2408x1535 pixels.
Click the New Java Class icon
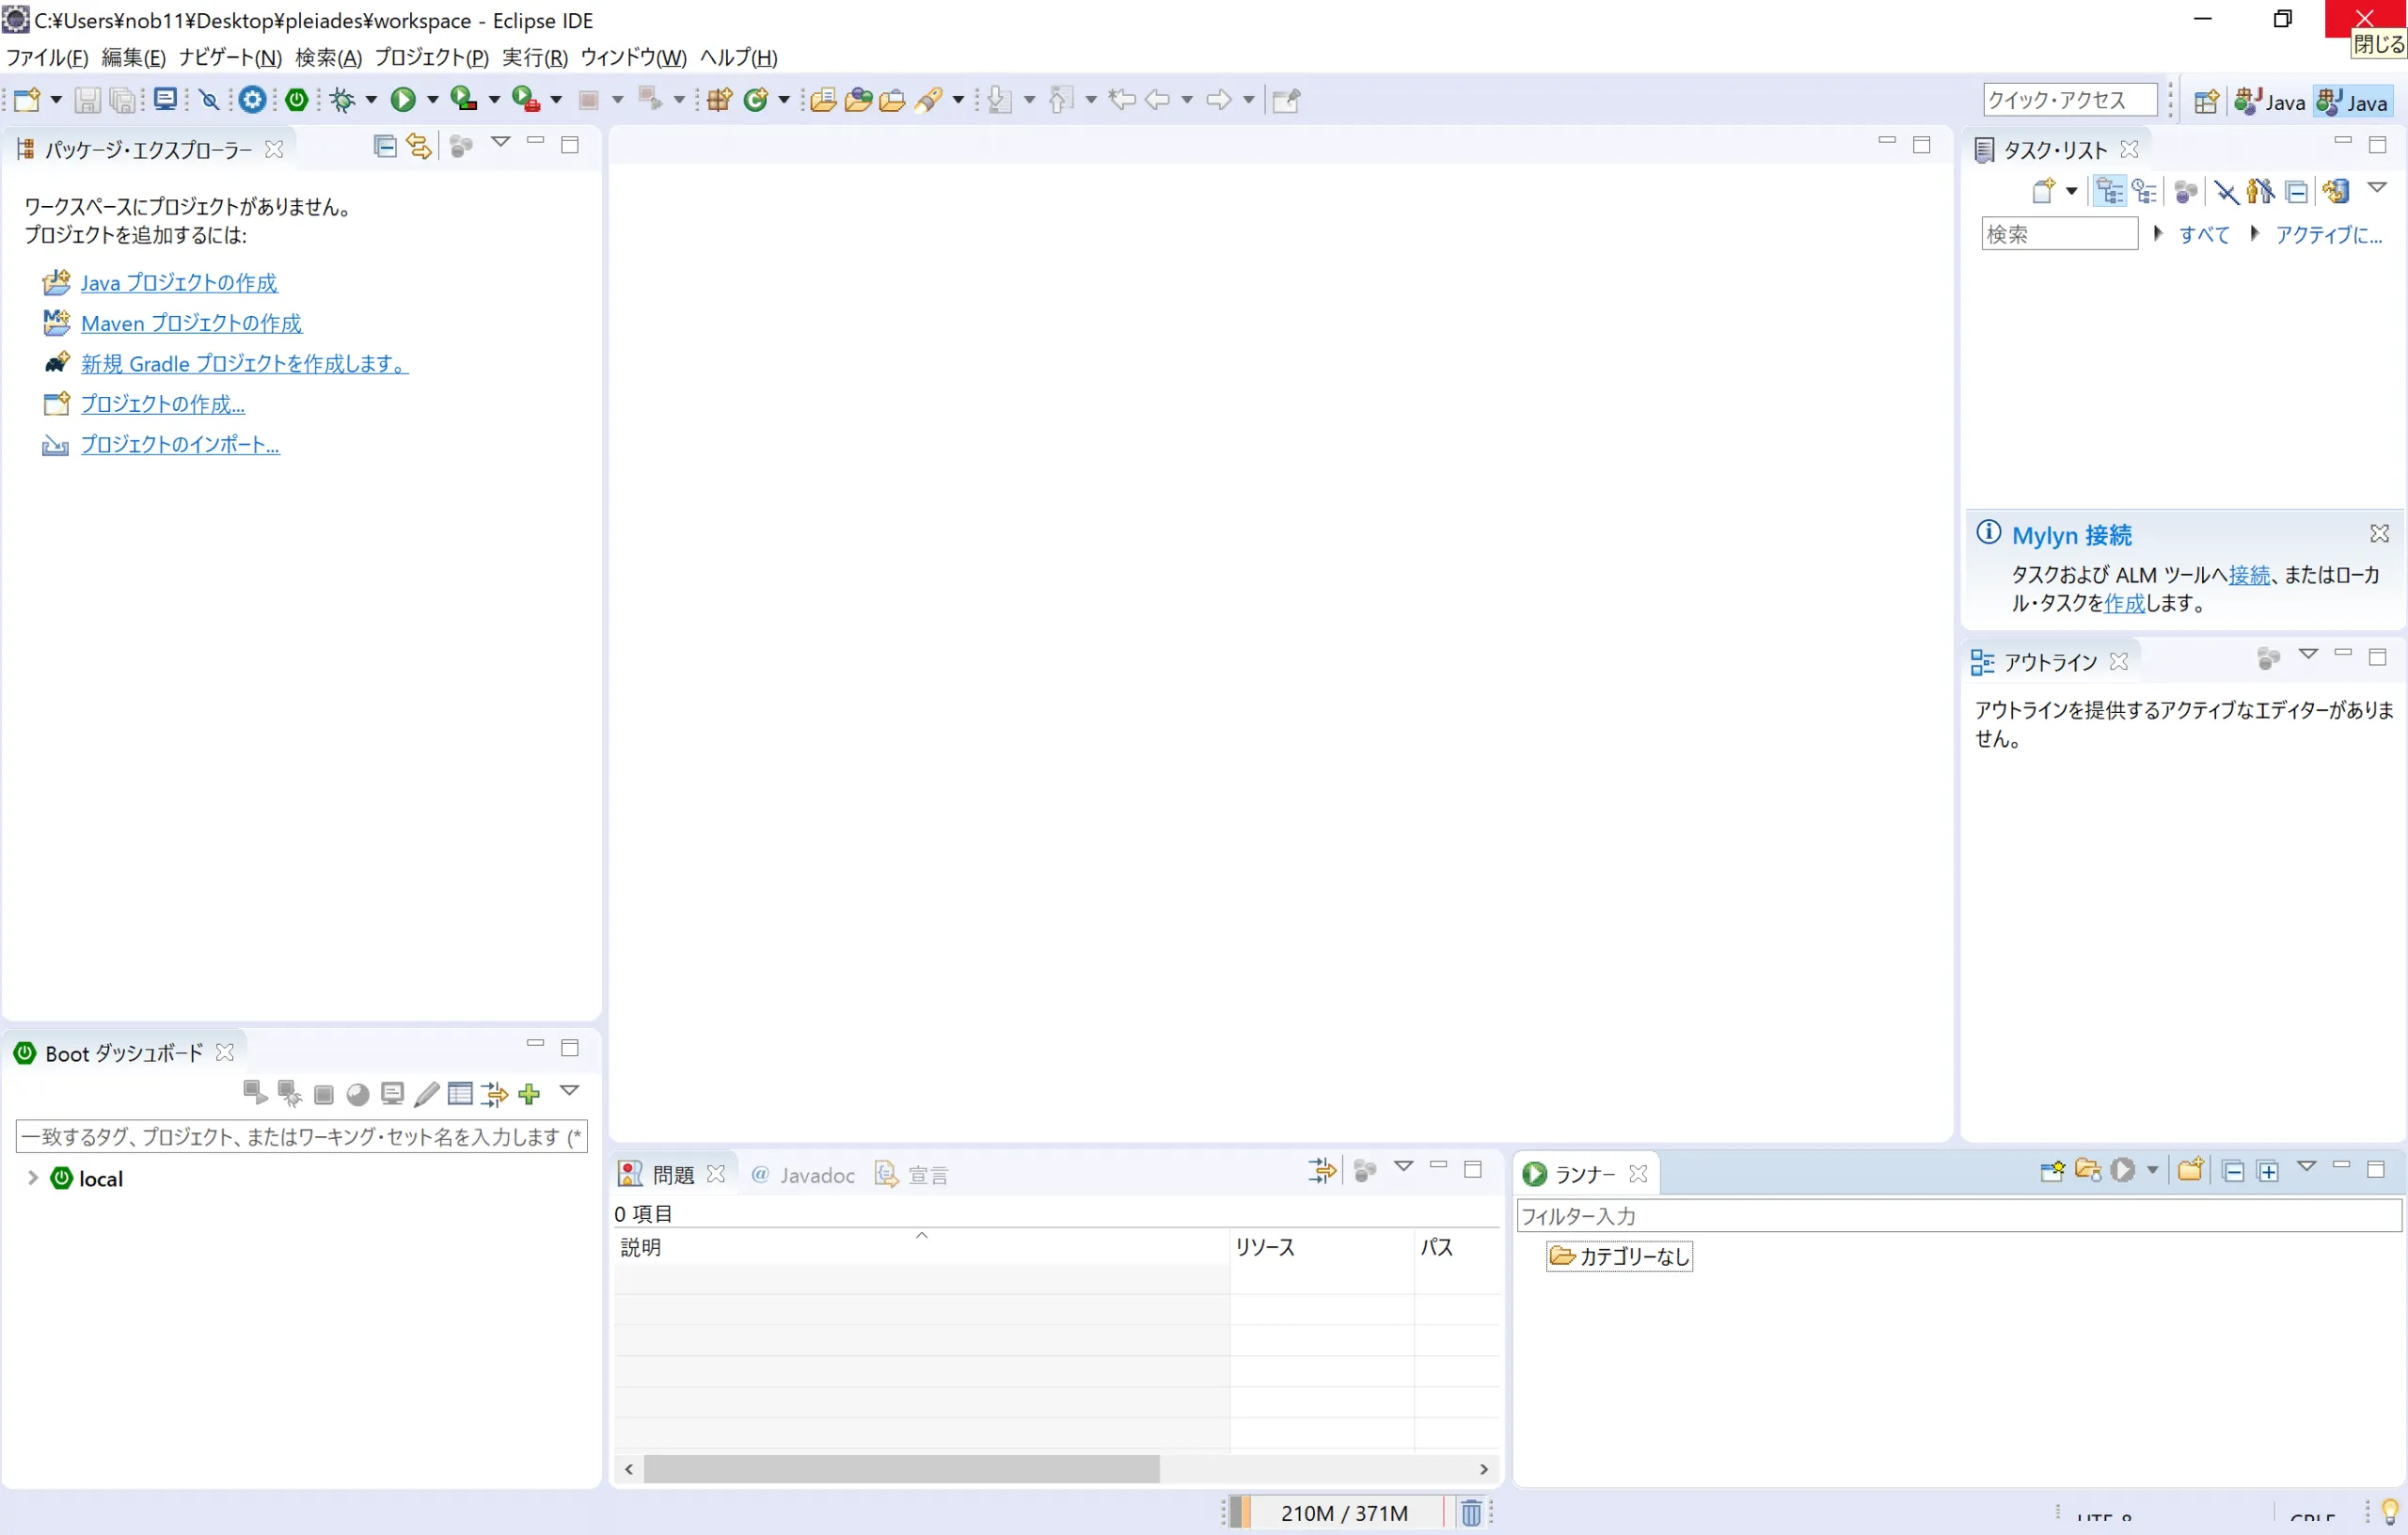tap(757, 99)
